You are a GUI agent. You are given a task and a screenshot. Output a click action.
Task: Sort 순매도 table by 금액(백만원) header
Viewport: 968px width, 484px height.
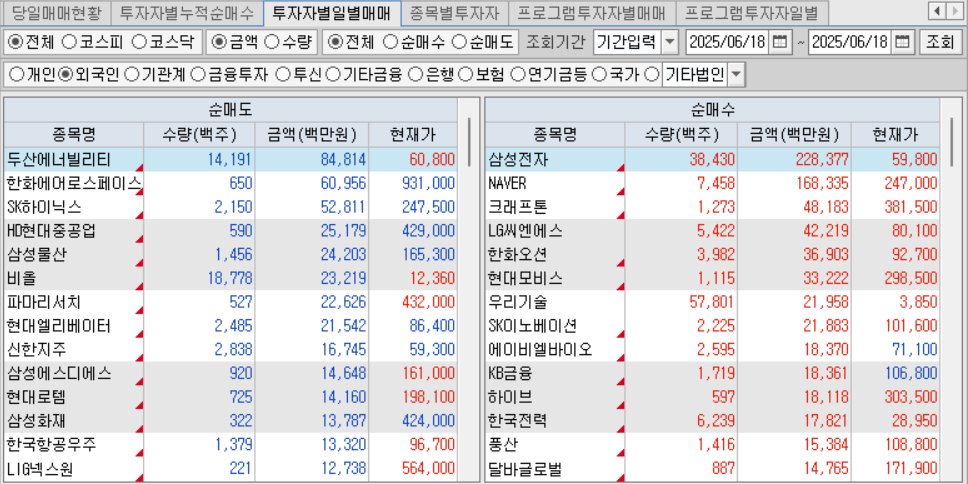(312, 135)
